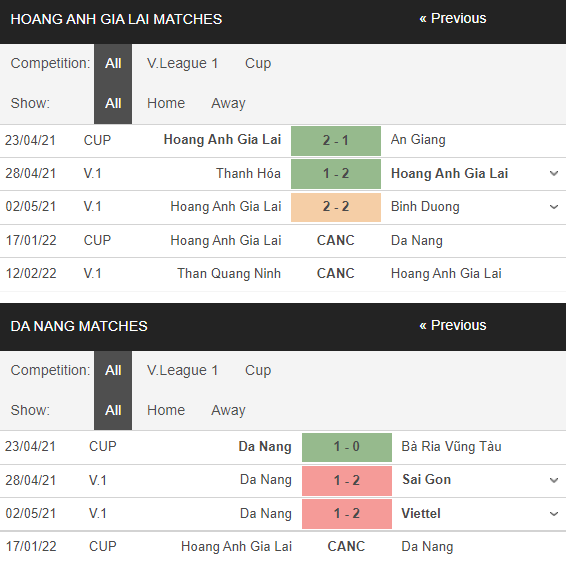
Task: Click CANC status of 17/01/22 match in top table
Action: point(336,240)
